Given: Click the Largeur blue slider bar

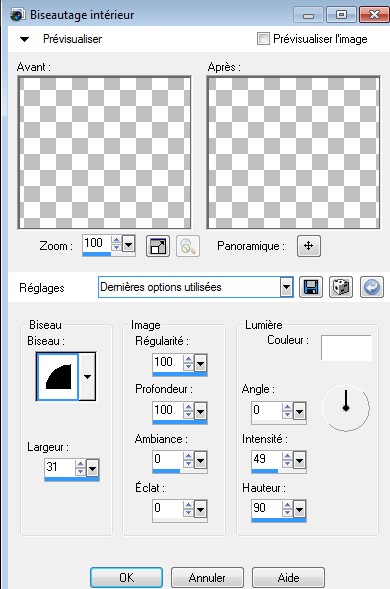Looking at the screenshot, I should 72,479.
